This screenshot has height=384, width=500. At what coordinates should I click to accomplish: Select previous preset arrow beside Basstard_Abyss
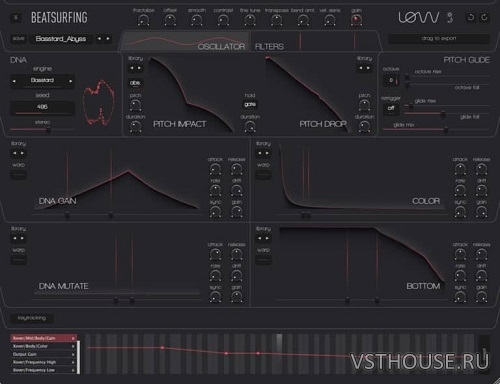pyautogui.click(x=99, y=39)
